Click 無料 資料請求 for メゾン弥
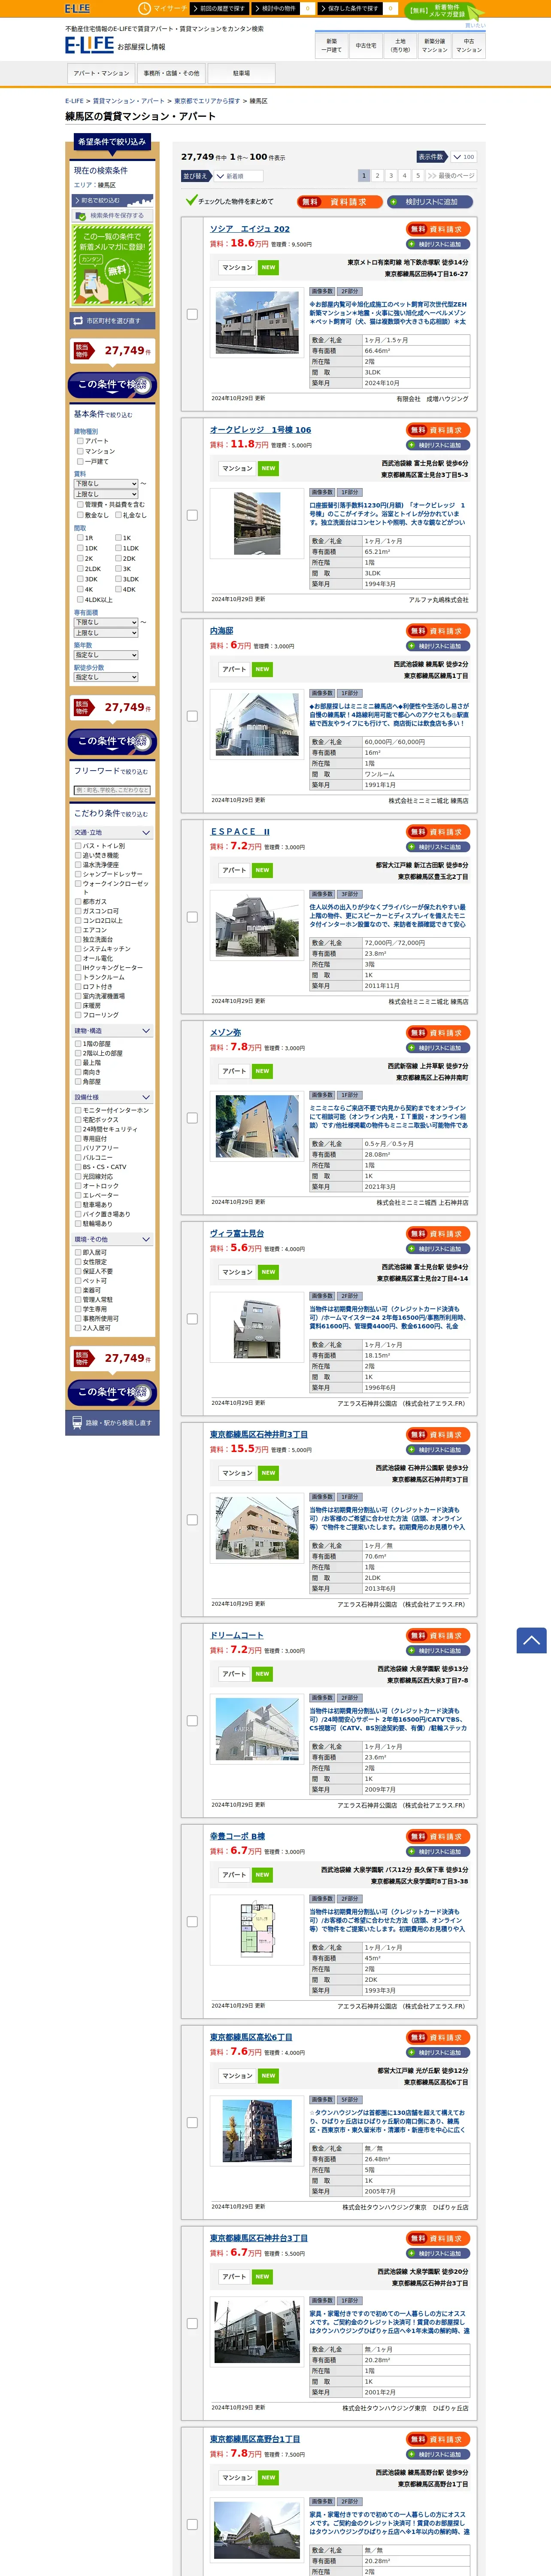This screenshot has height=2576, width=551. coord(438,1033)
